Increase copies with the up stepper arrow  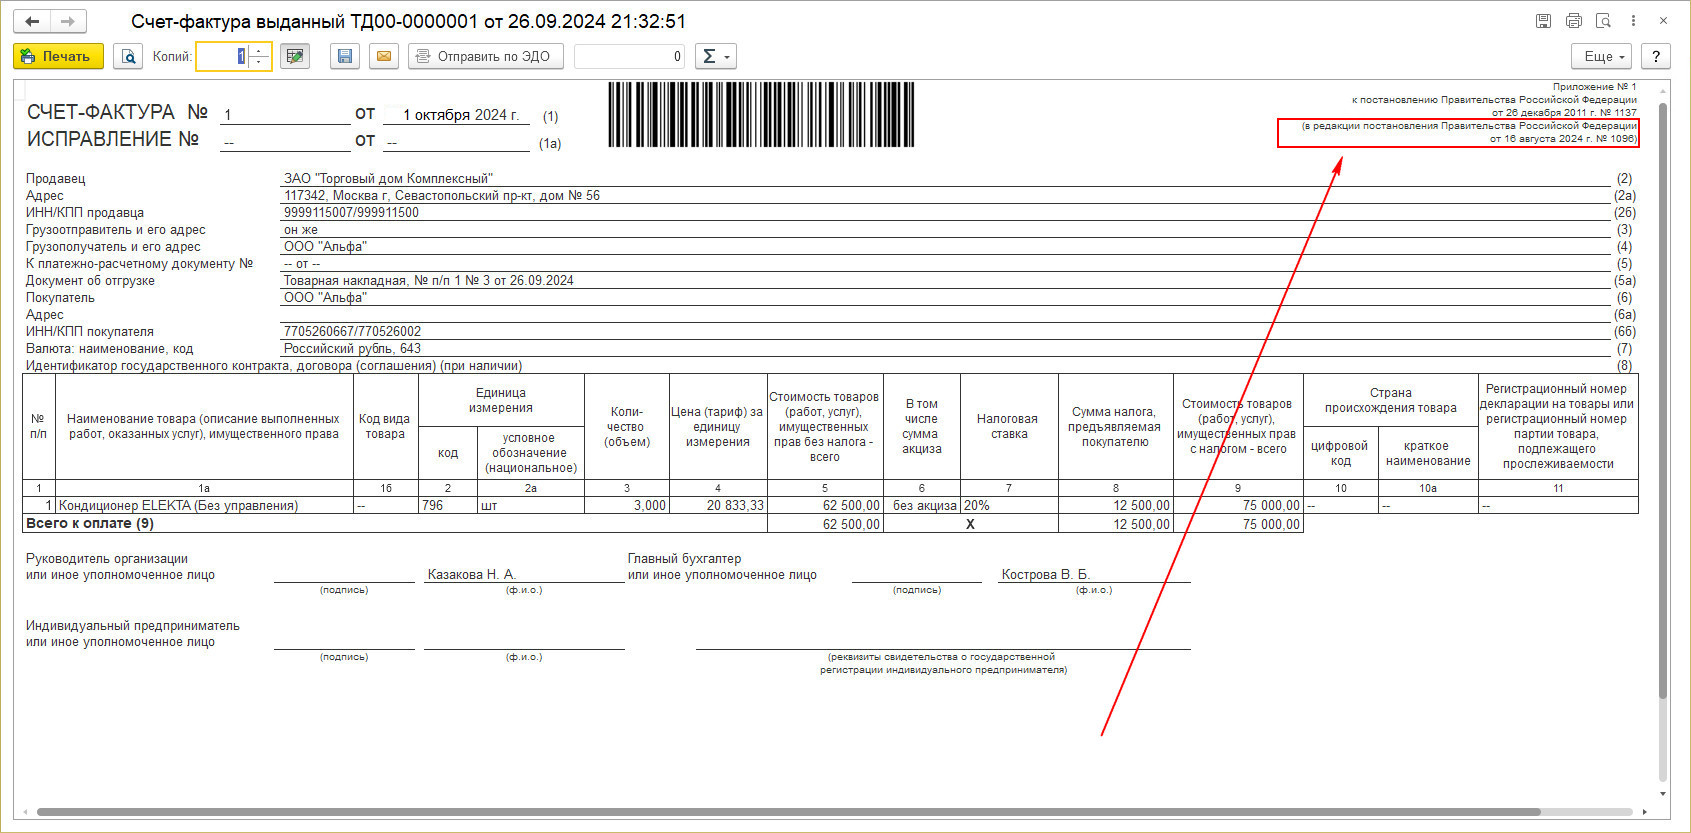259,51
